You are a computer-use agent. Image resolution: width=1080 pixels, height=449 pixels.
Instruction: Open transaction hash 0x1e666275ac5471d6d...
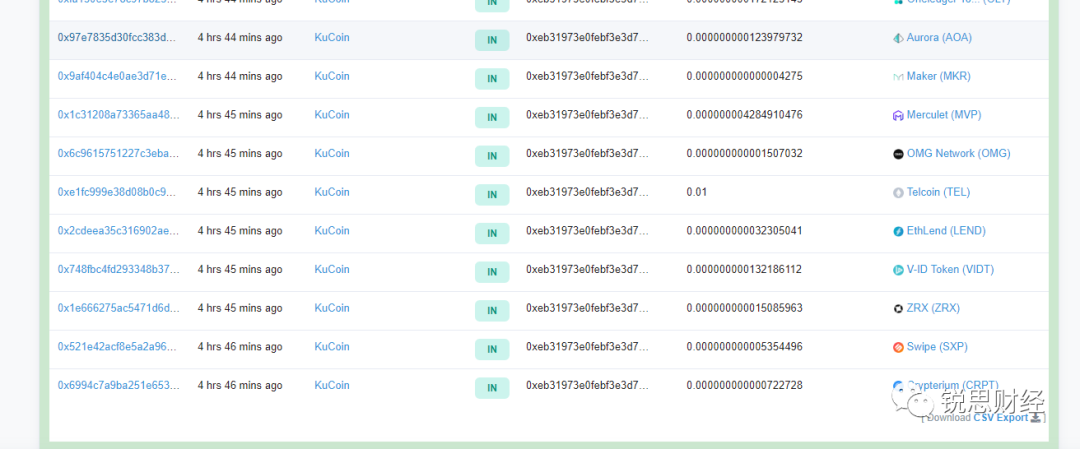118,307
